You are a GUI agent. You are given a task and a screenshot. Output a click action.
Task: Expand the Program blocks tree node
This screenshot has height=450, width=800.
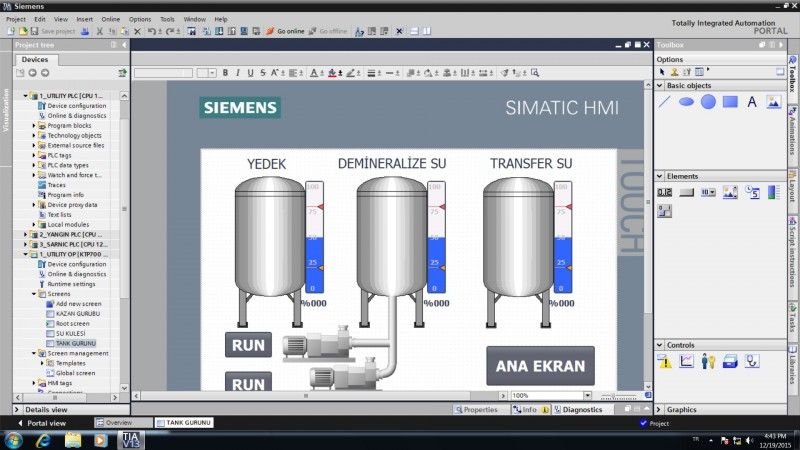[34, 126]
